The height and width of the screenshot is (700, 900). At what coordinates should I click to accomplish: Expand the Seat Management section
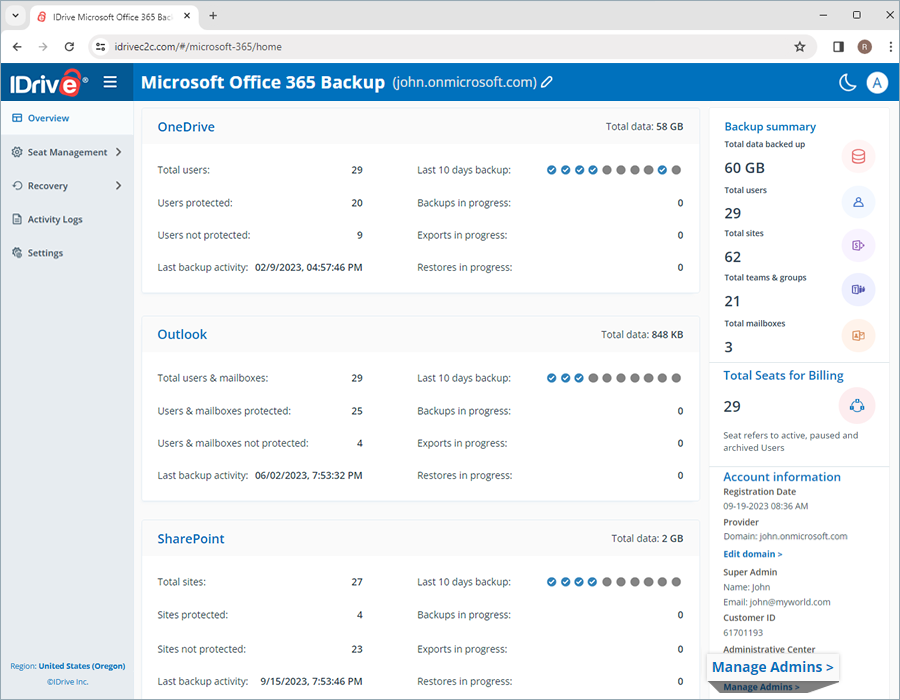click(x=67, y=152)
